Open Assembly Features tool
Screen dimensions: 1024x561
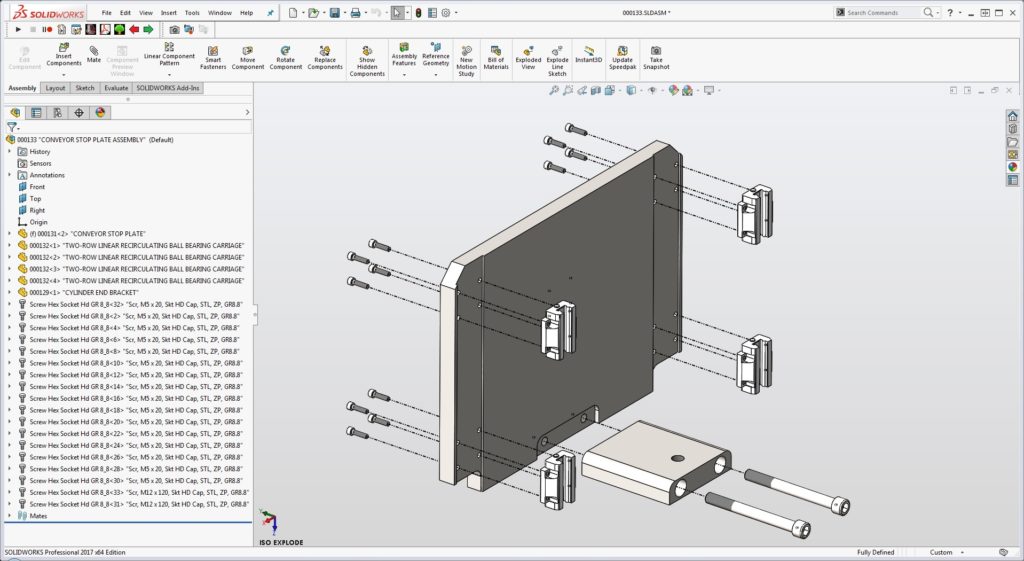[x=404, y=54]
